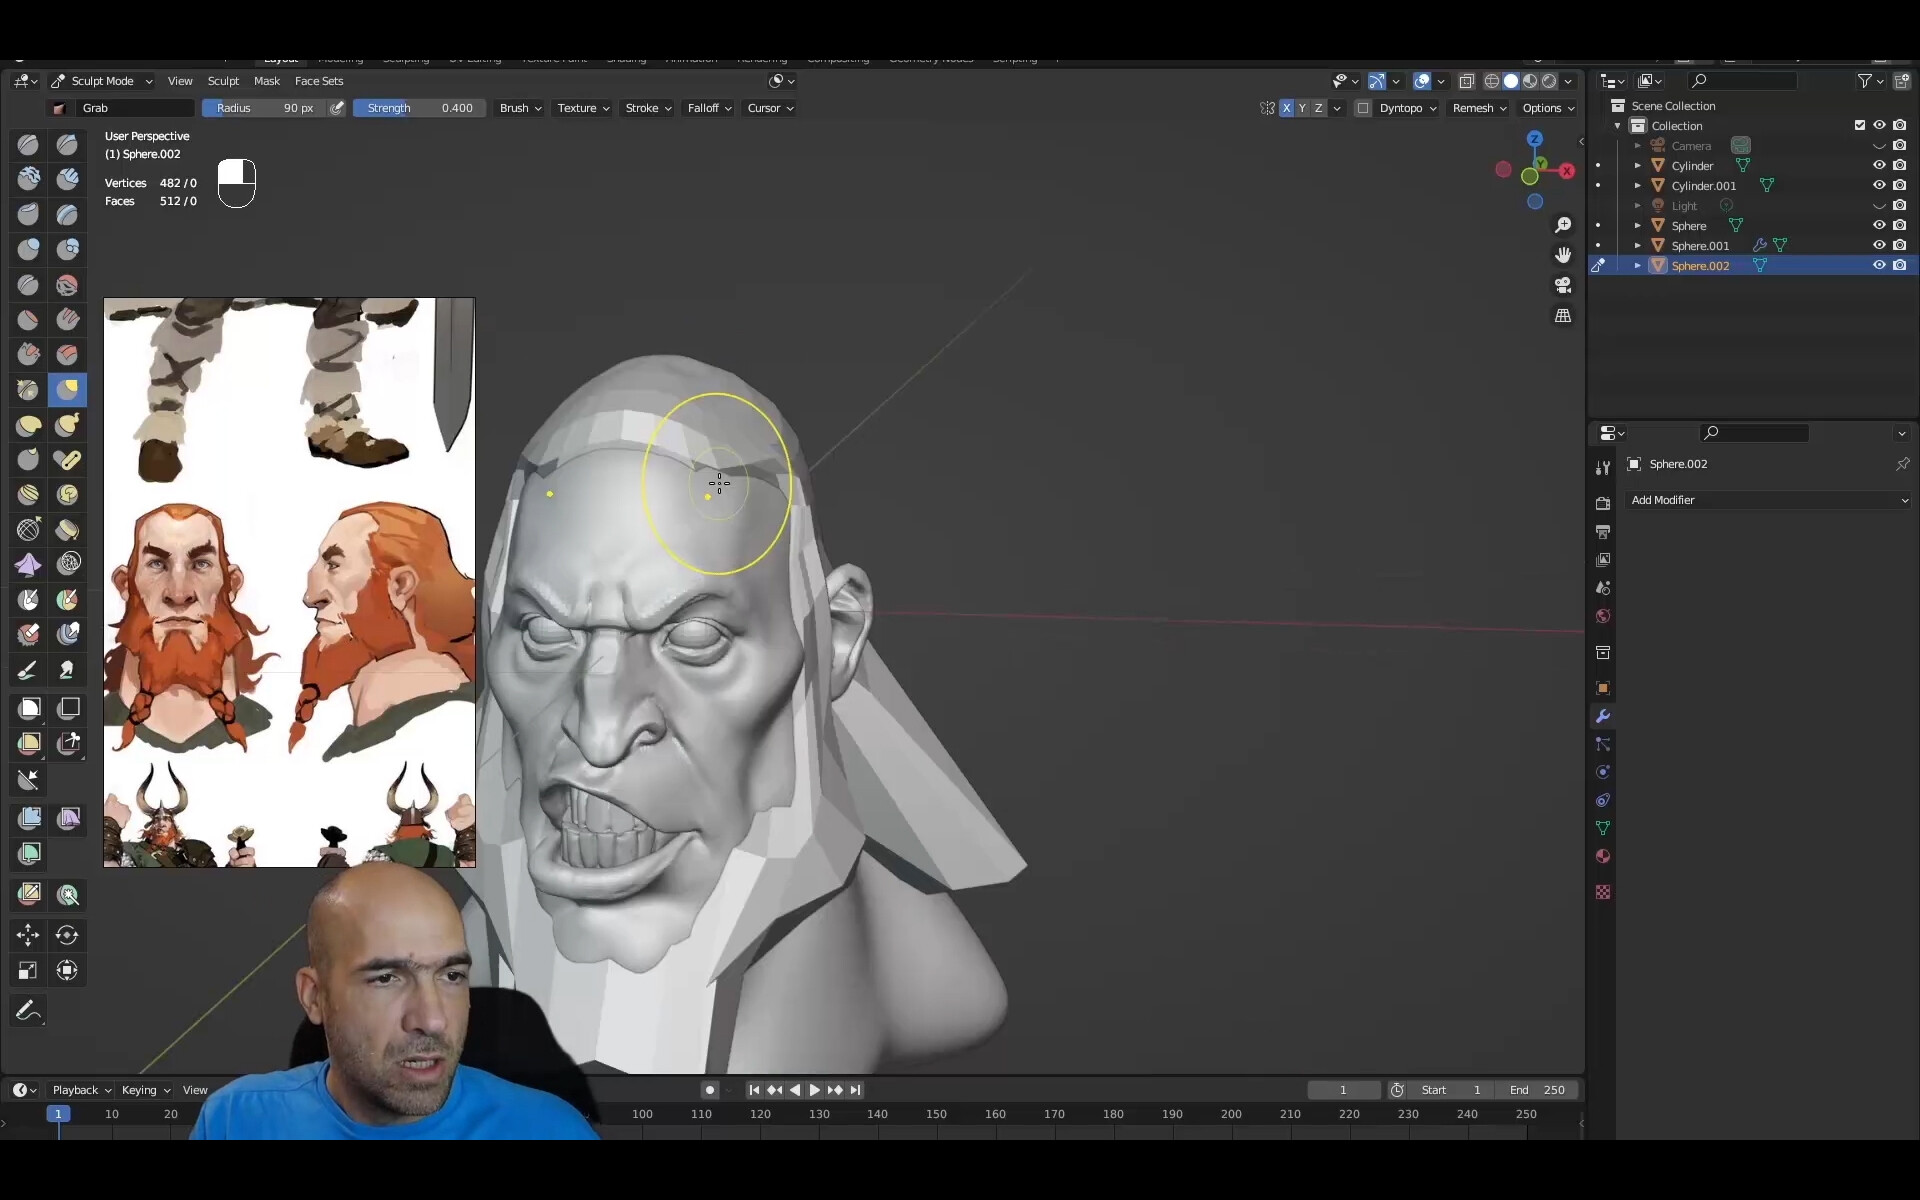1920x1200 pixels.
Task: Select the Annotate tool at toolbar bottom
Action: 28,1010
